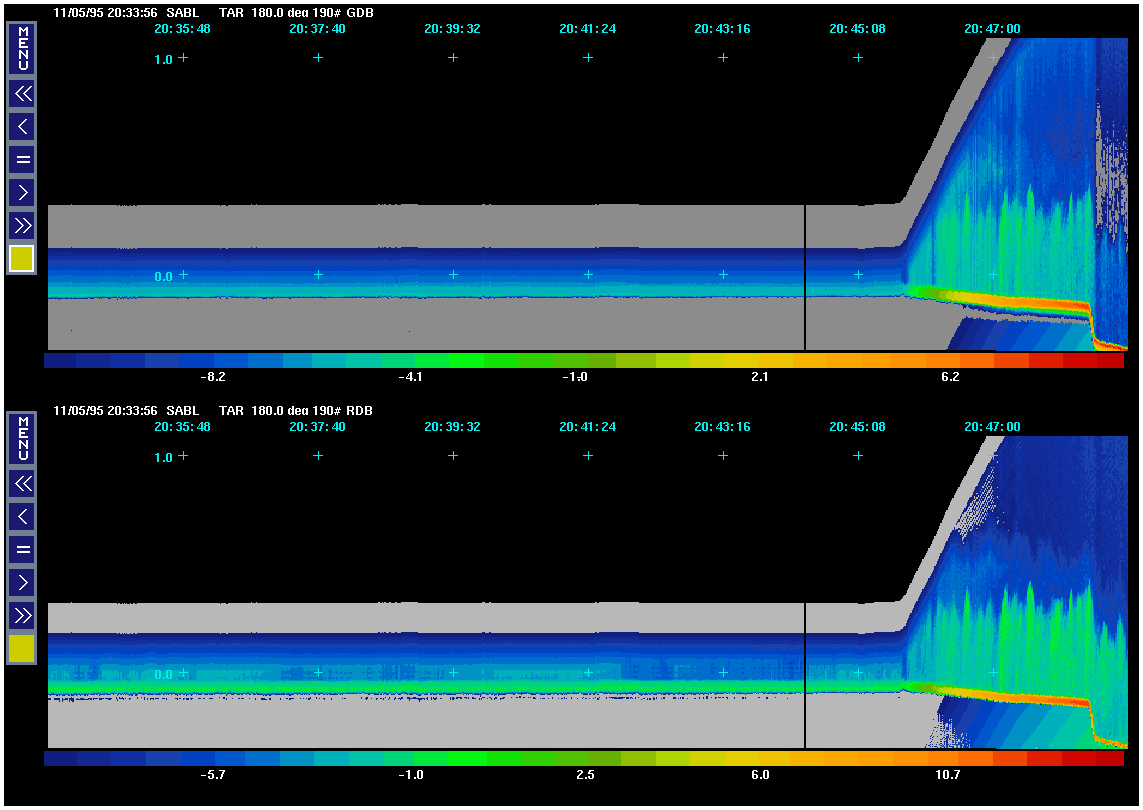1143x810 pixels.
Task: Open the MENU button in the RDB panel
Action: click(x=22, y=438)
